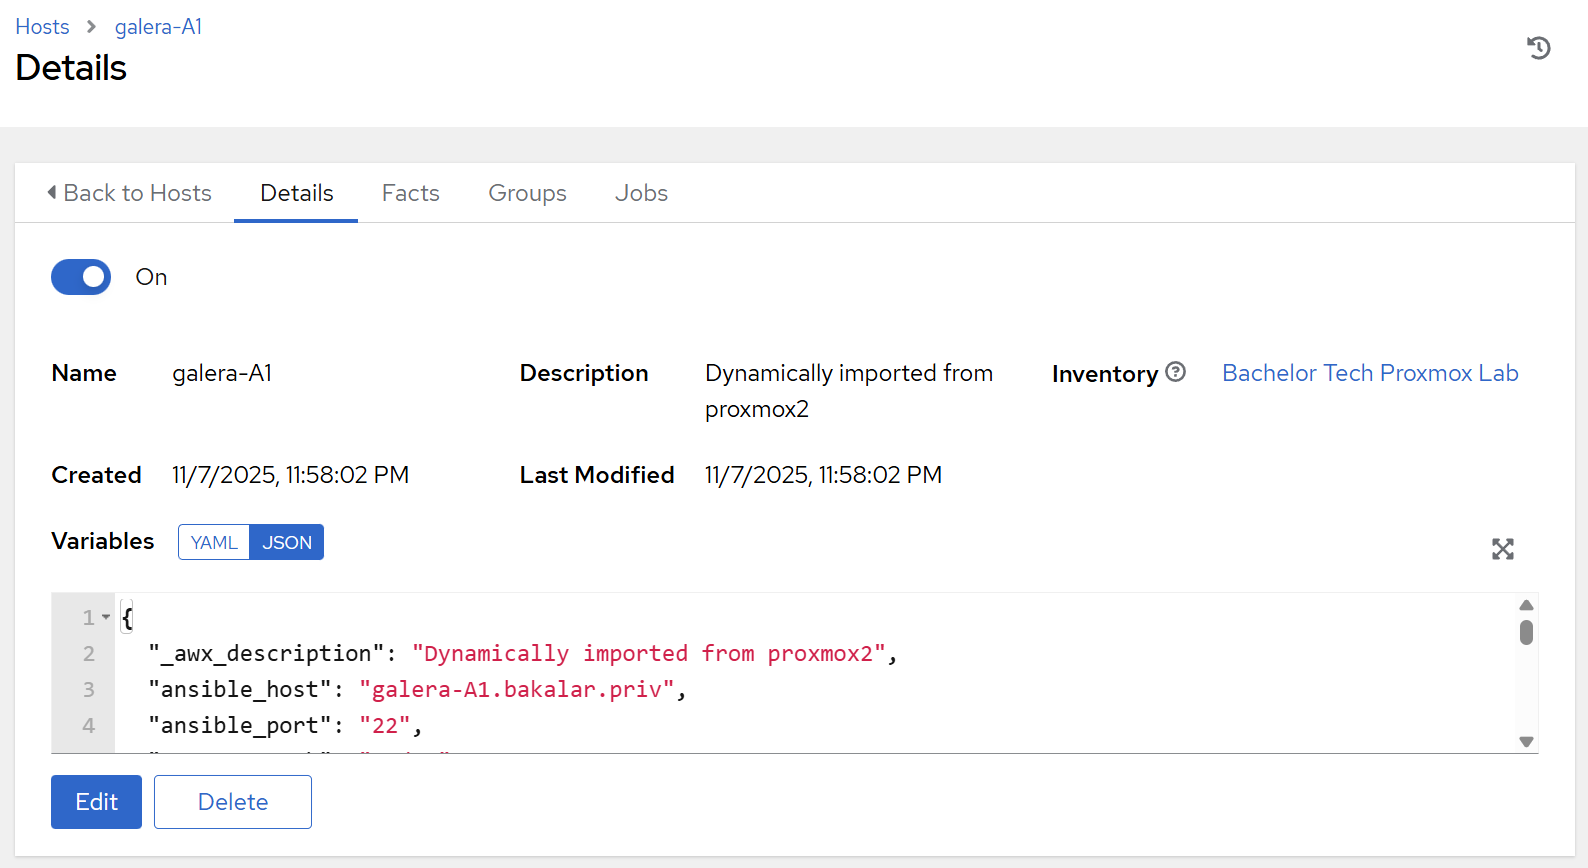1588x868 pixels.
Task: Open the Jobs tab
Action: 641,193
